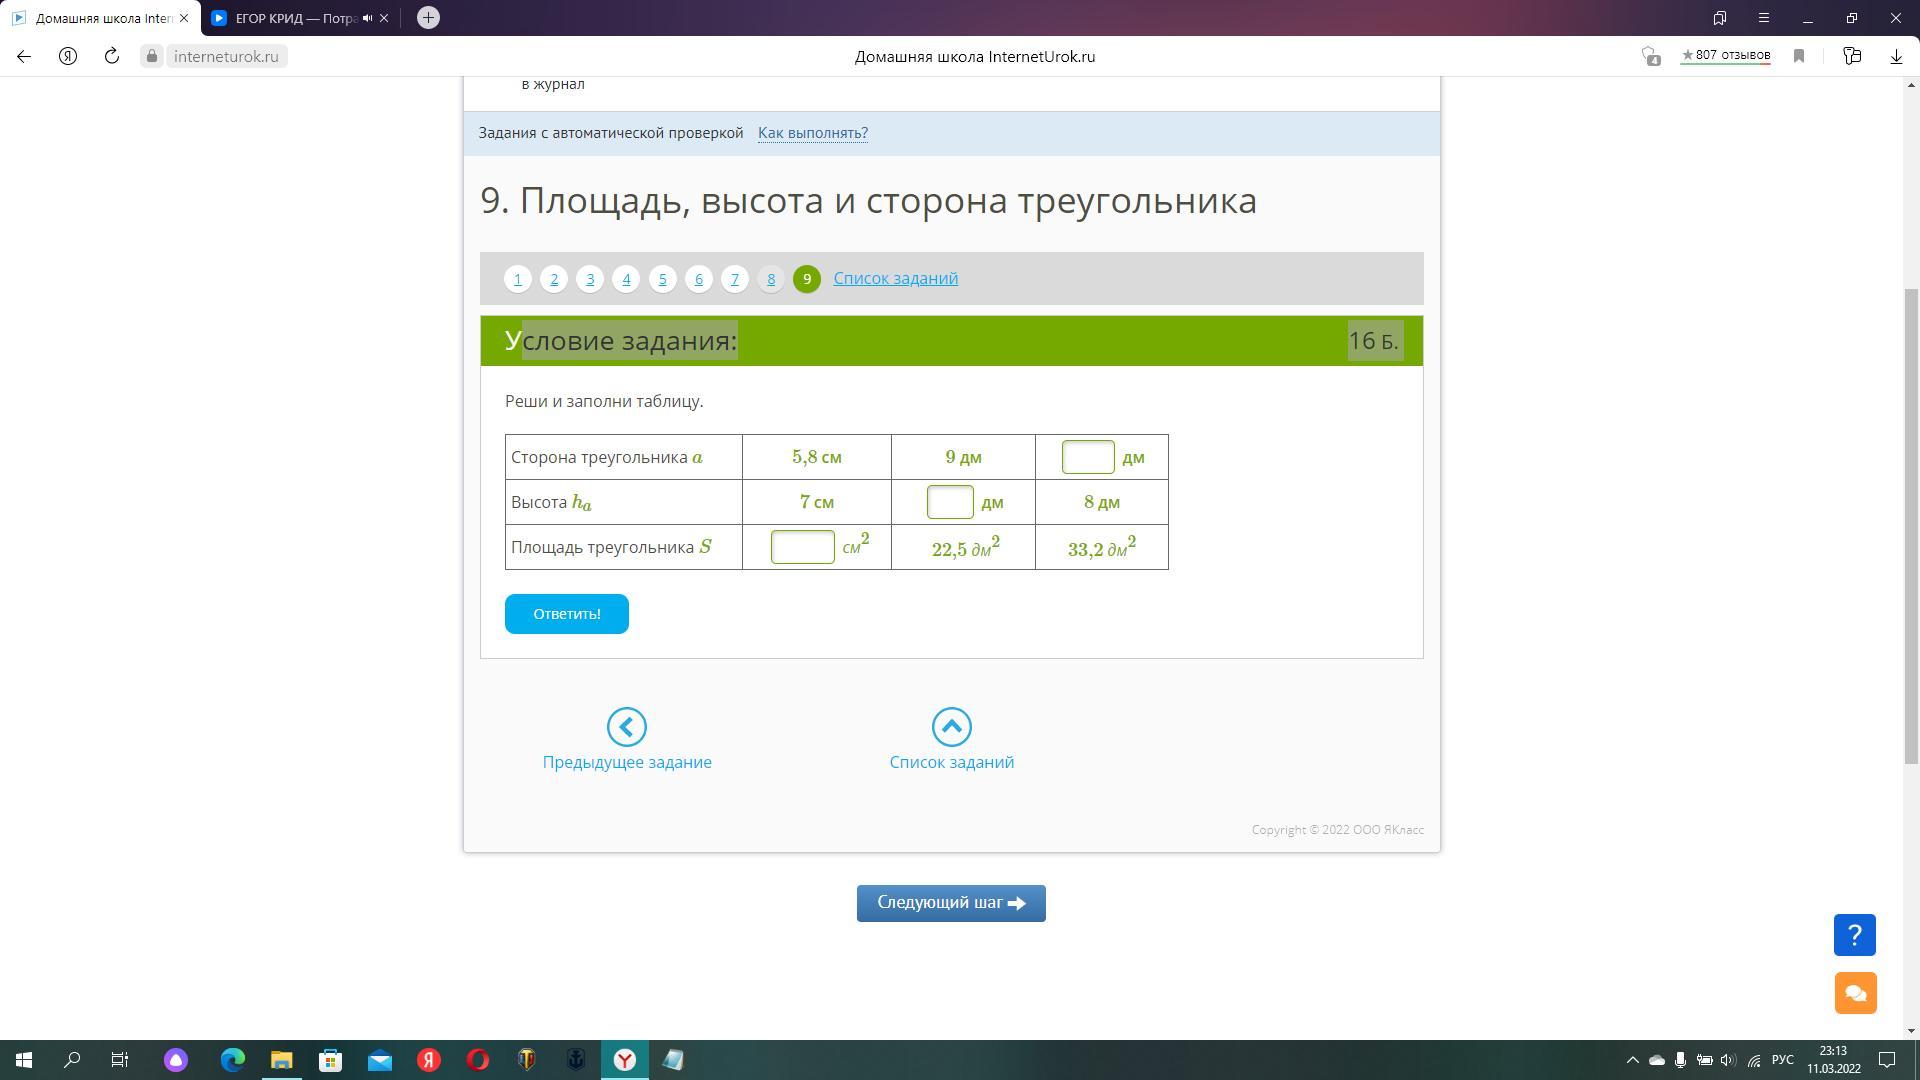Click the up-arrow task list circle icon
The width and height of the screenshot is (1920, 1080).
tap(951, 727)
